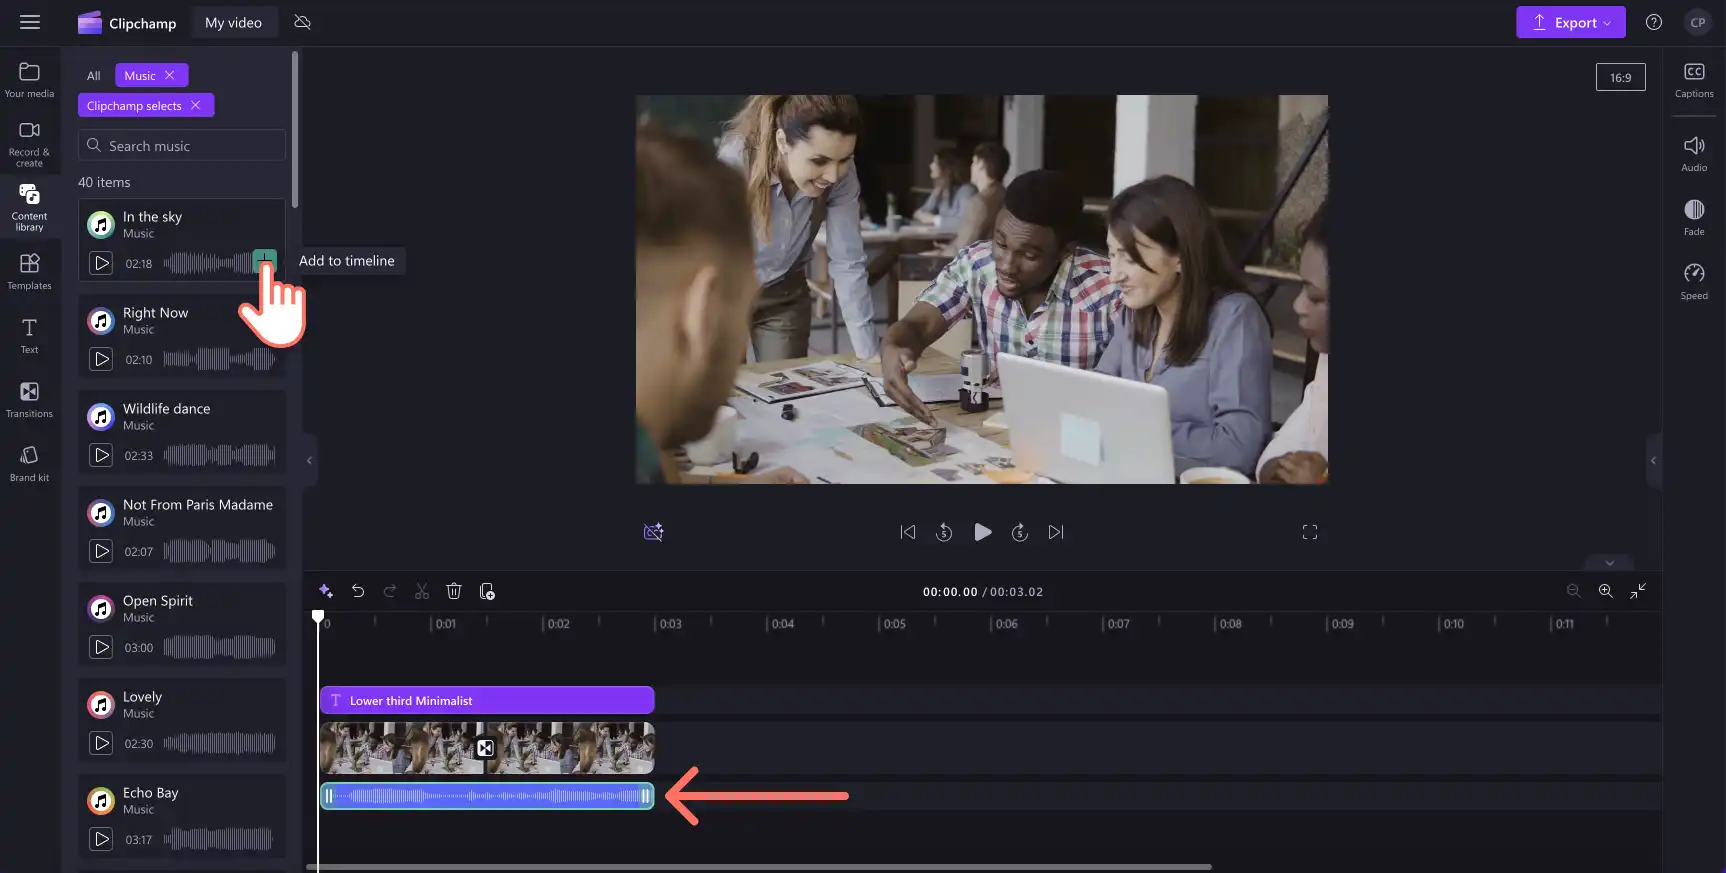Viewport: 1726px width, 873px height.
Task: Zoom out the timeline
Action: point(1574,591)
